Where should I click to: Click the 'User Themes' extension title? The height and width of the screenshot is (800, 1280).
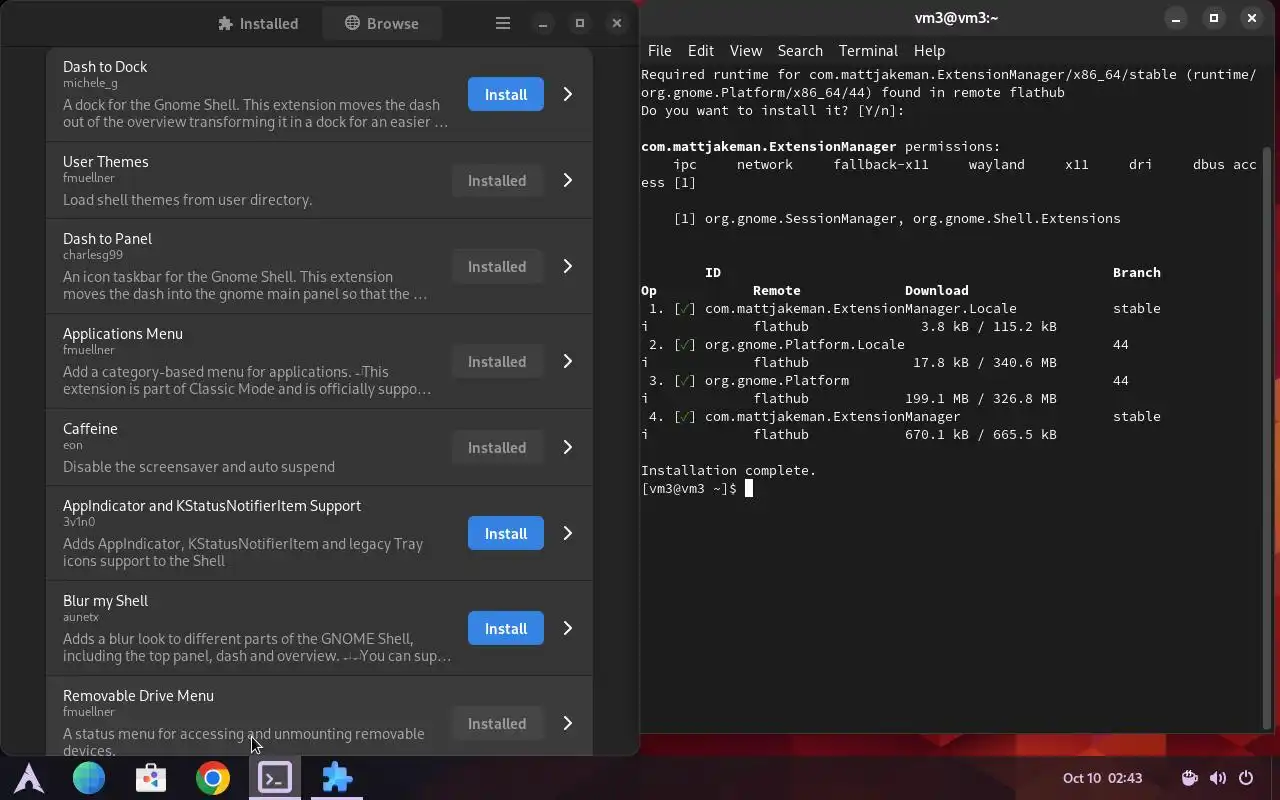tap(106, 162)
